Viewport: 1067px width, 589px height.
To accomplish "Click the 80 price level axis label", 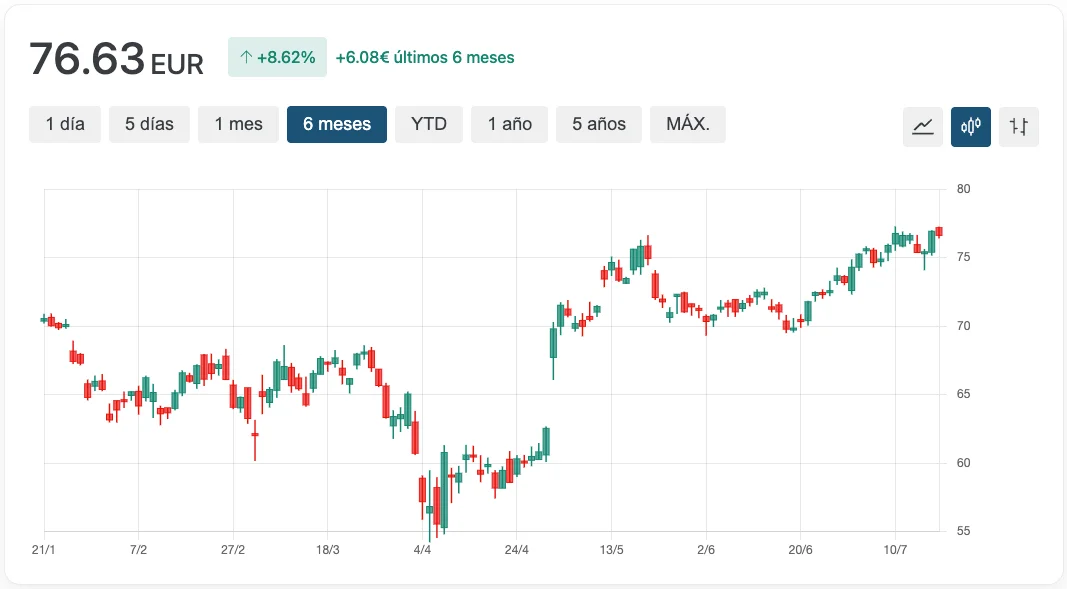I will click(964, 189).
